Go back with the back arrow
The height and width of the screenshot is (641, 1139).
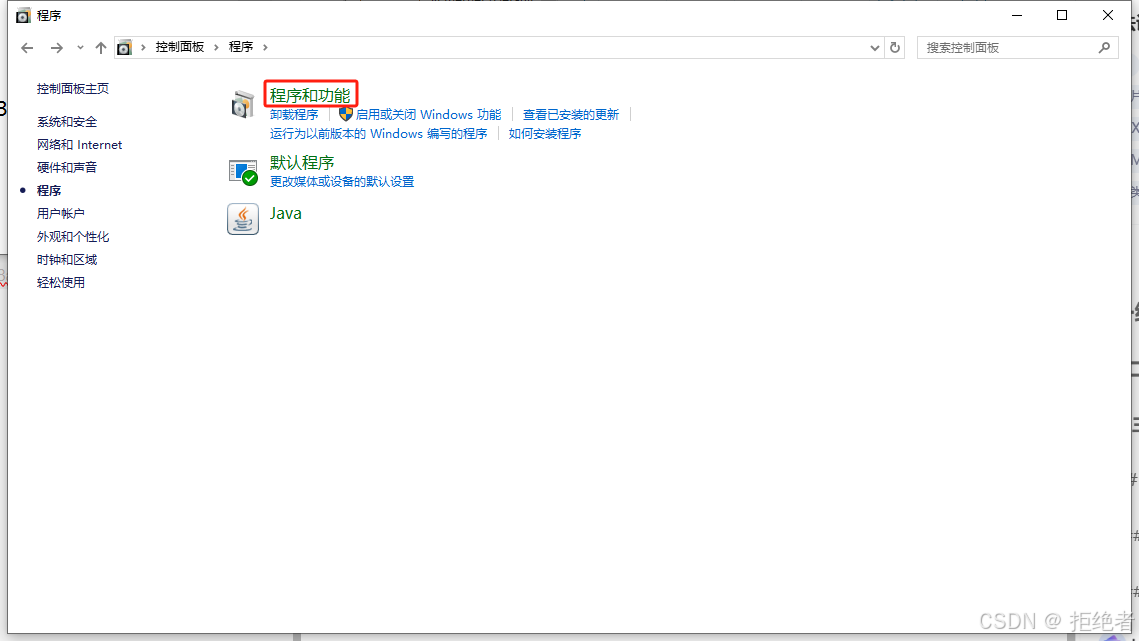(28, 47)
